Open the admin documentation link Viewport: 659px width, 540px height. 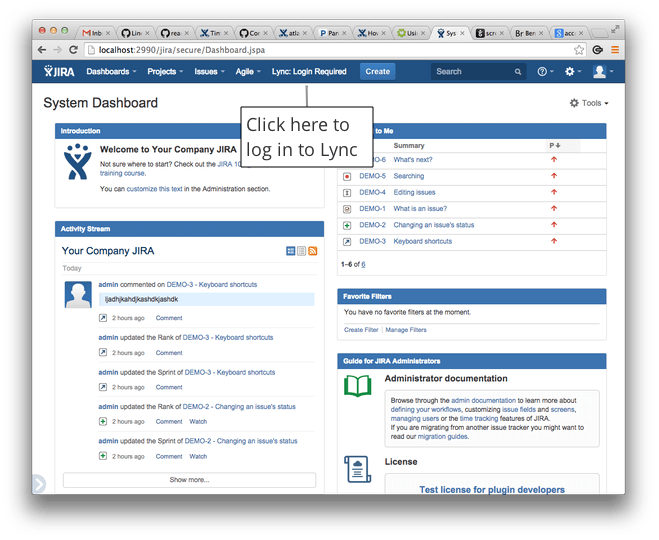(483, 400)
